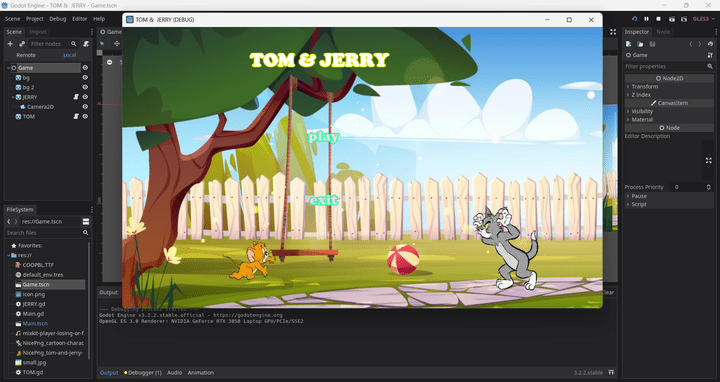Open the Debug menu

(x=58, y=19)
